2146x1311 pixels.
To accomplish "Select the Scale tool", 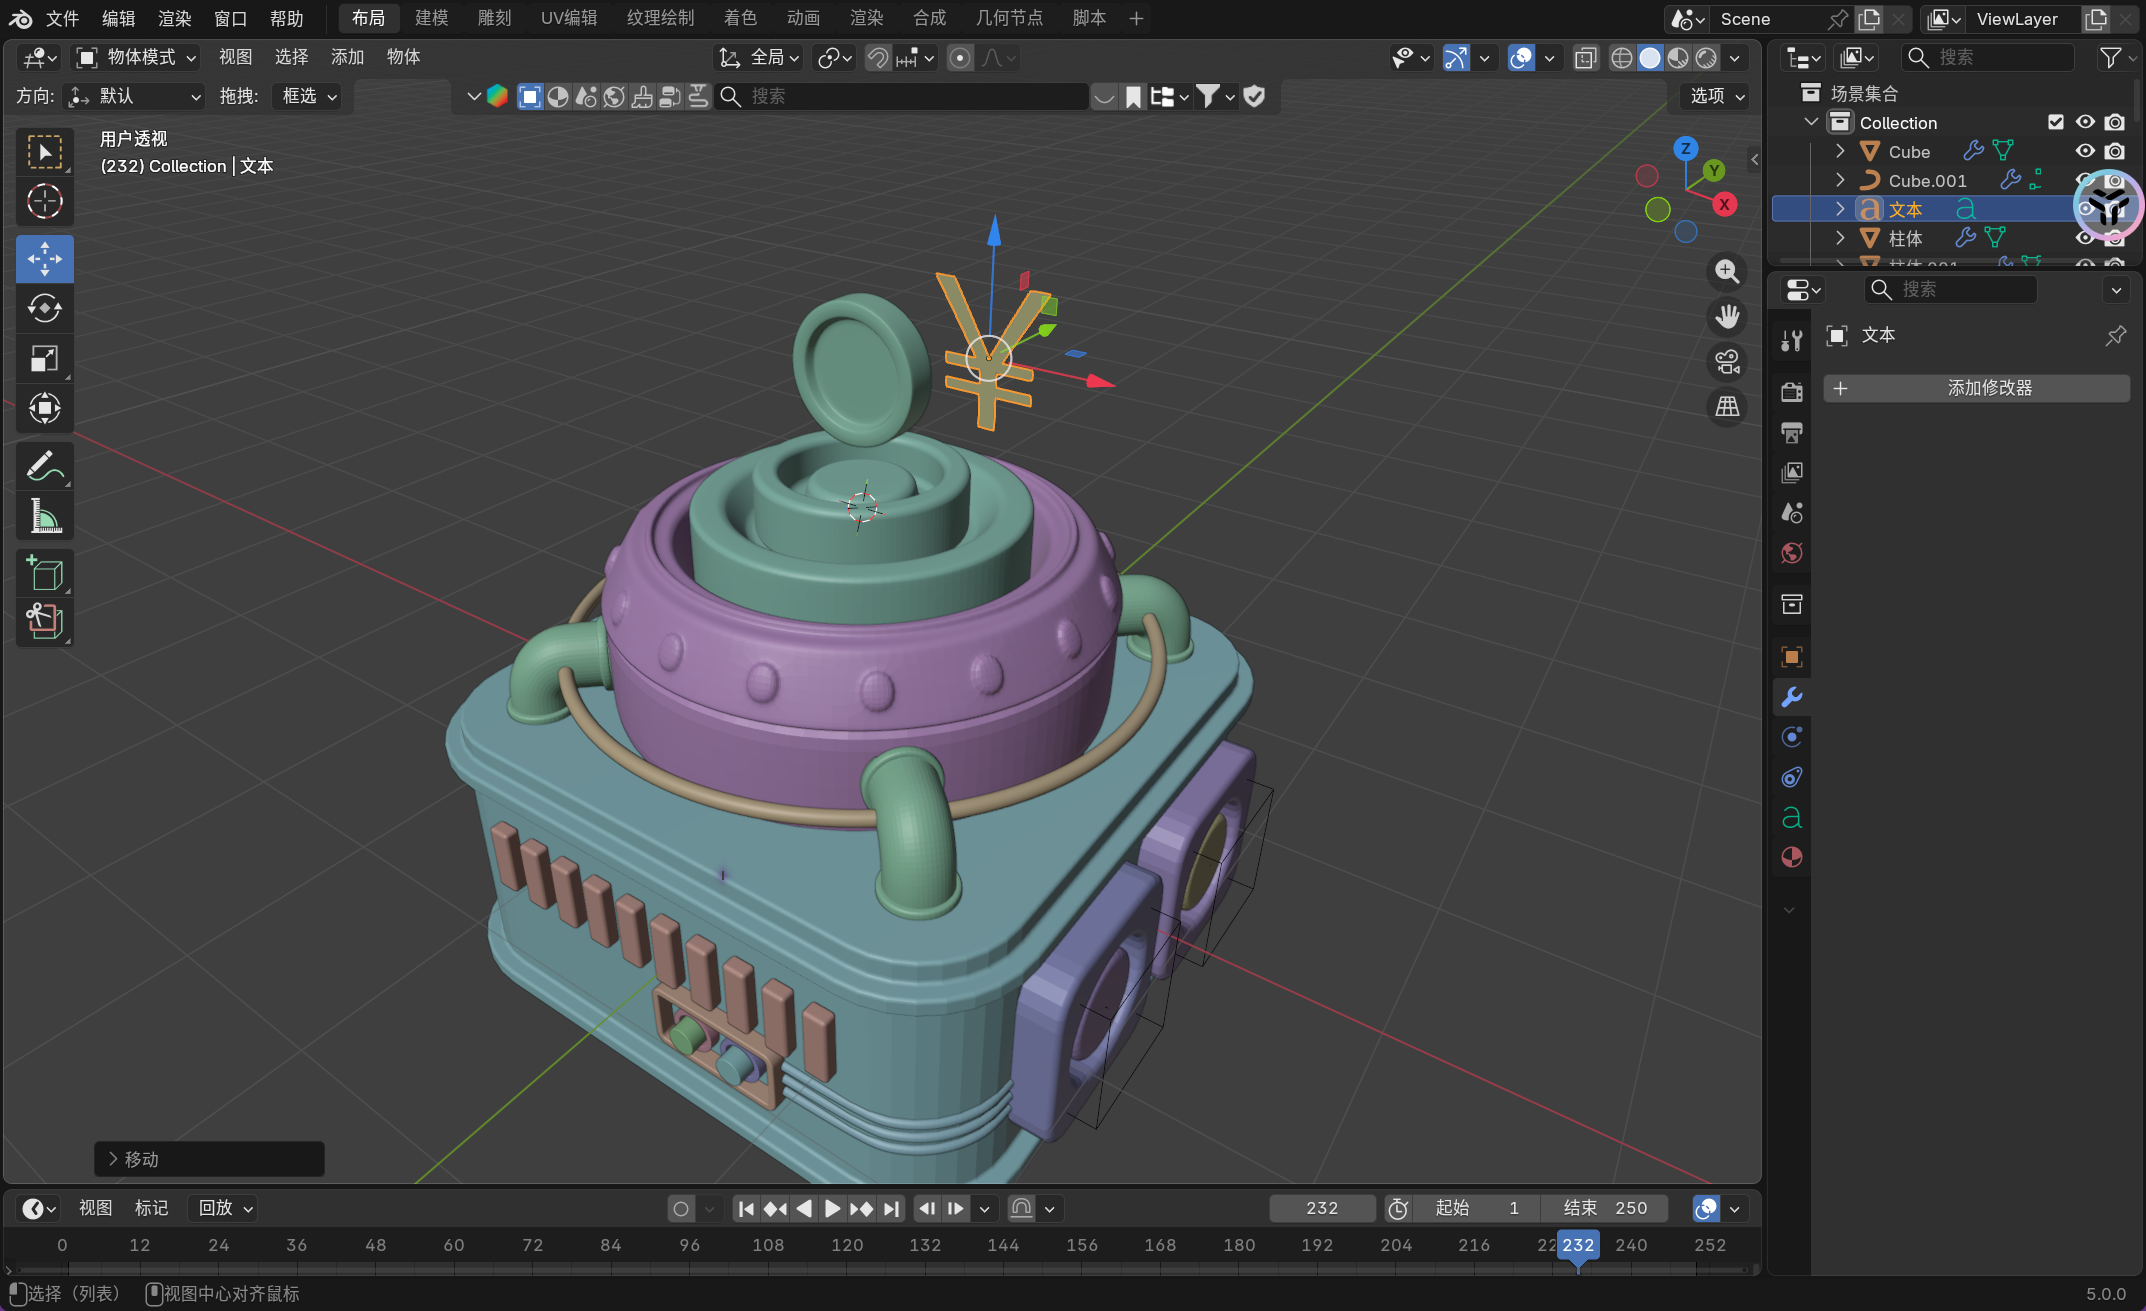I will pyautogui.click(x=44, y=358).
